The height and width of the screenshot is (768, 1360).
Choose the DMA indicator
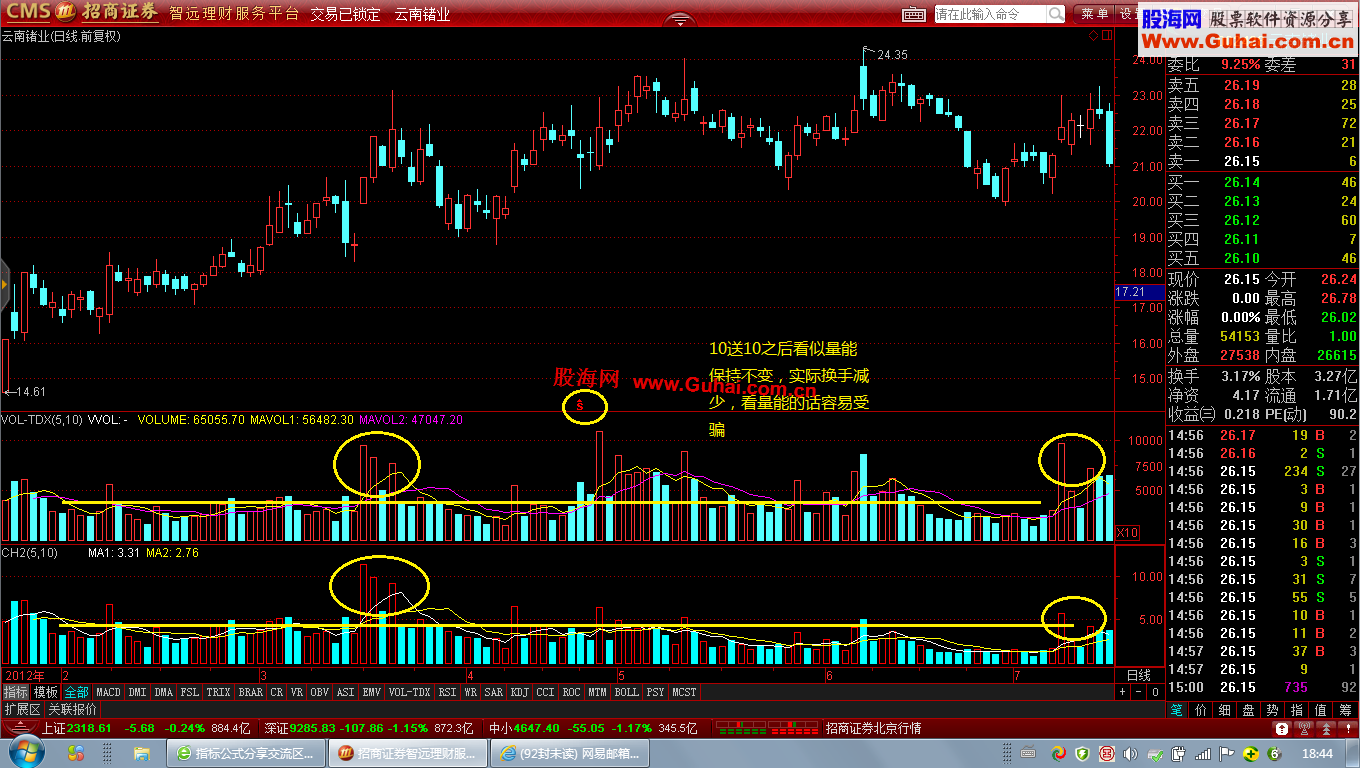[164, 692]
